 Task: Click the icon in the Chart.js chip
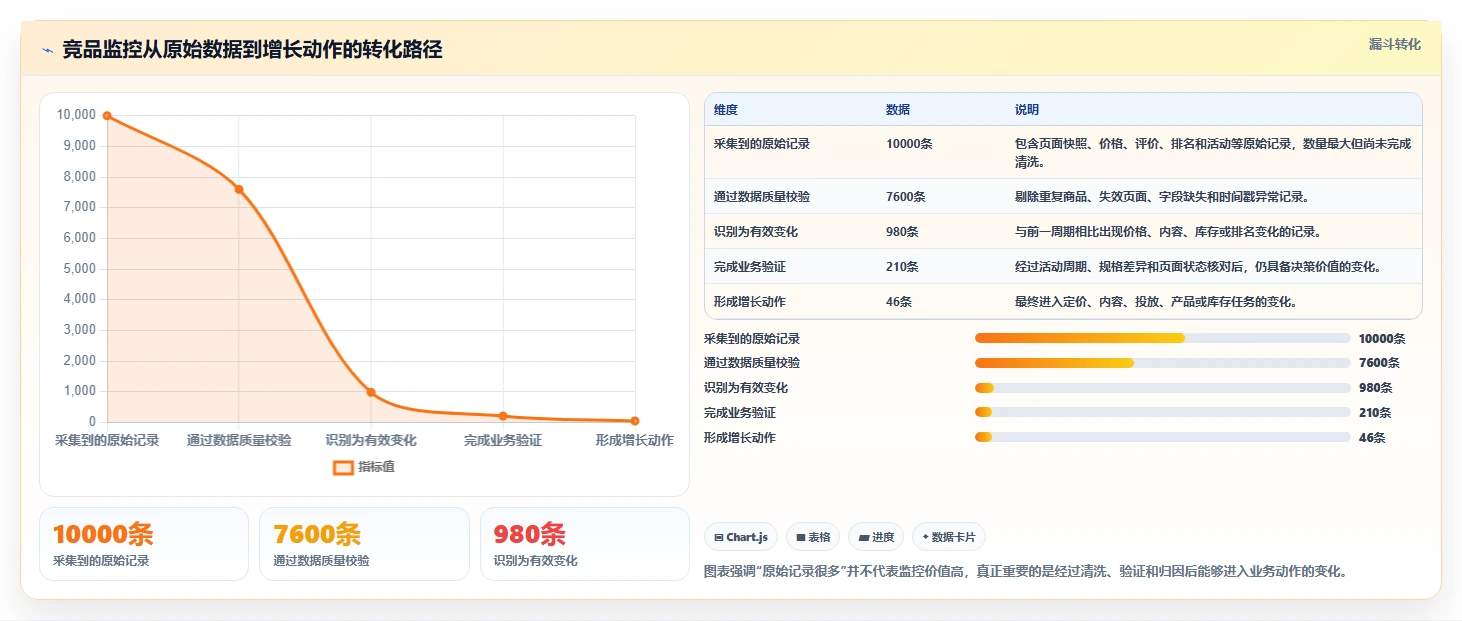click(x=718, y=538)
